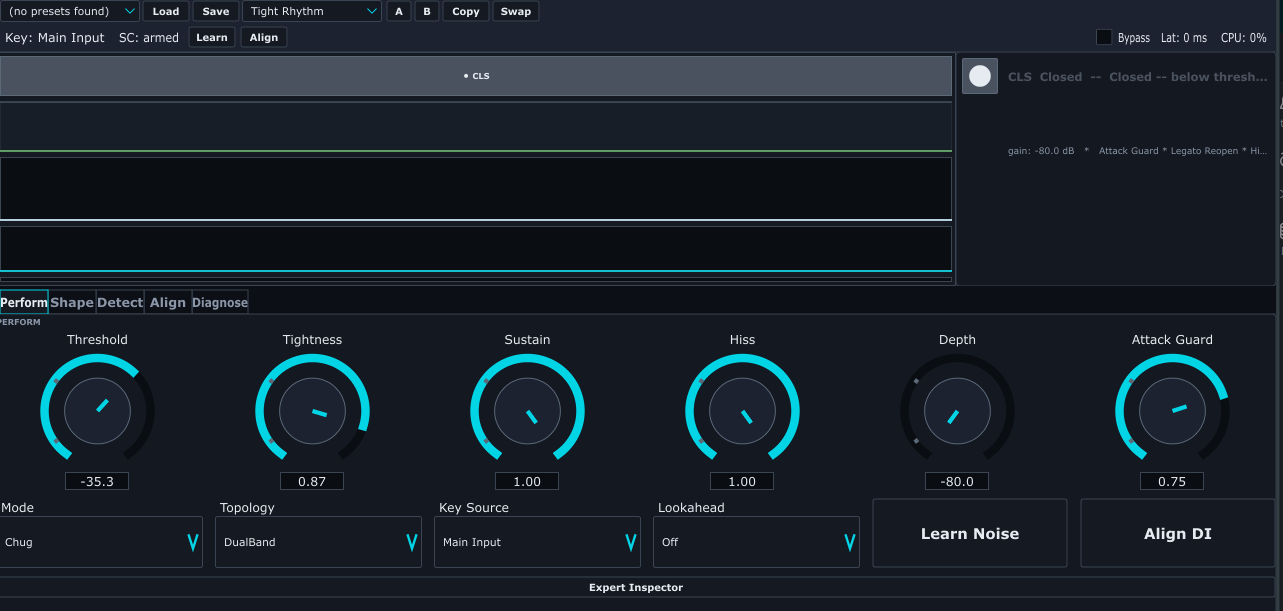This screenshot has width=1283, height=611.
Task: Click the Threshold knob
Action: coord(97,411)
